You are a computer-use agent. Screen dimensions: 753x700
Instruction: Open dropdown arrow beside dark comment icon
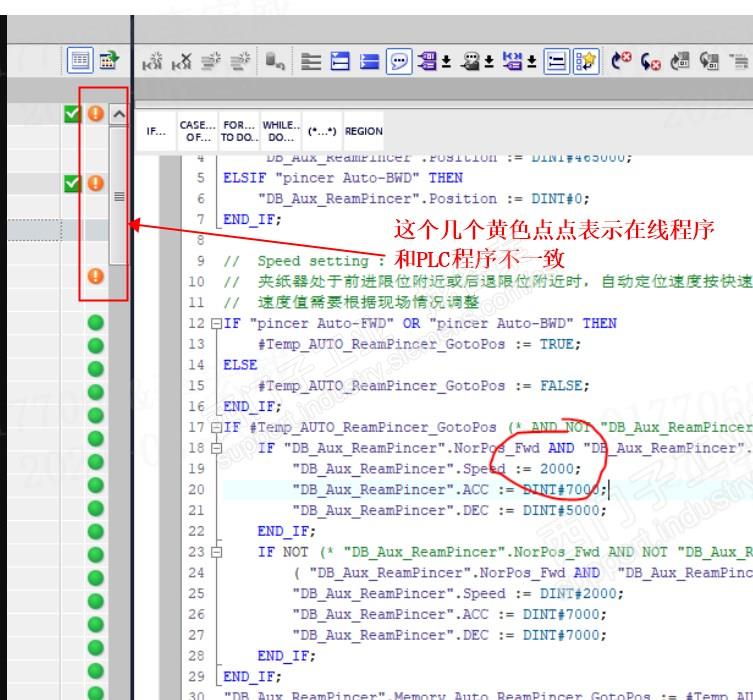click(x=489, y=61)
